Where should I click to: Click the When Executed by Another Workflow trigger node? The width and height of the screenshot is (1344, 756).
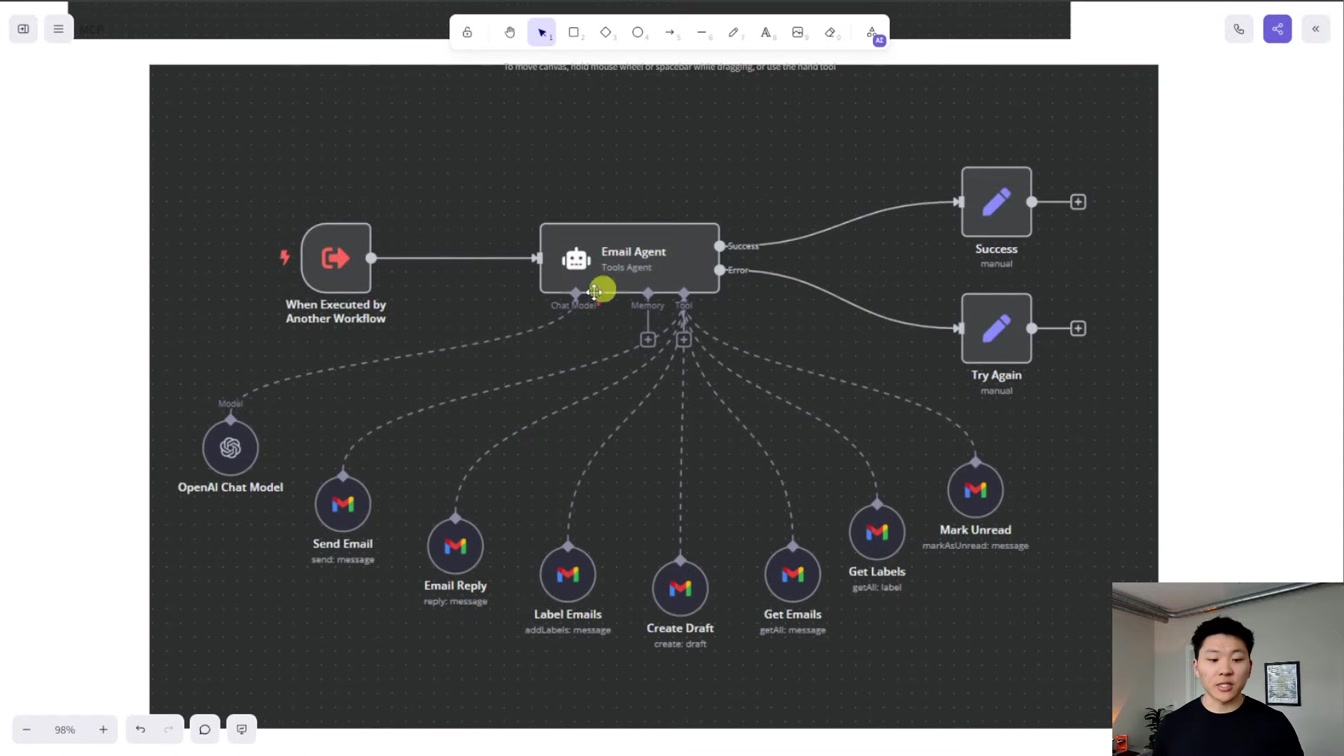[336, 258]
